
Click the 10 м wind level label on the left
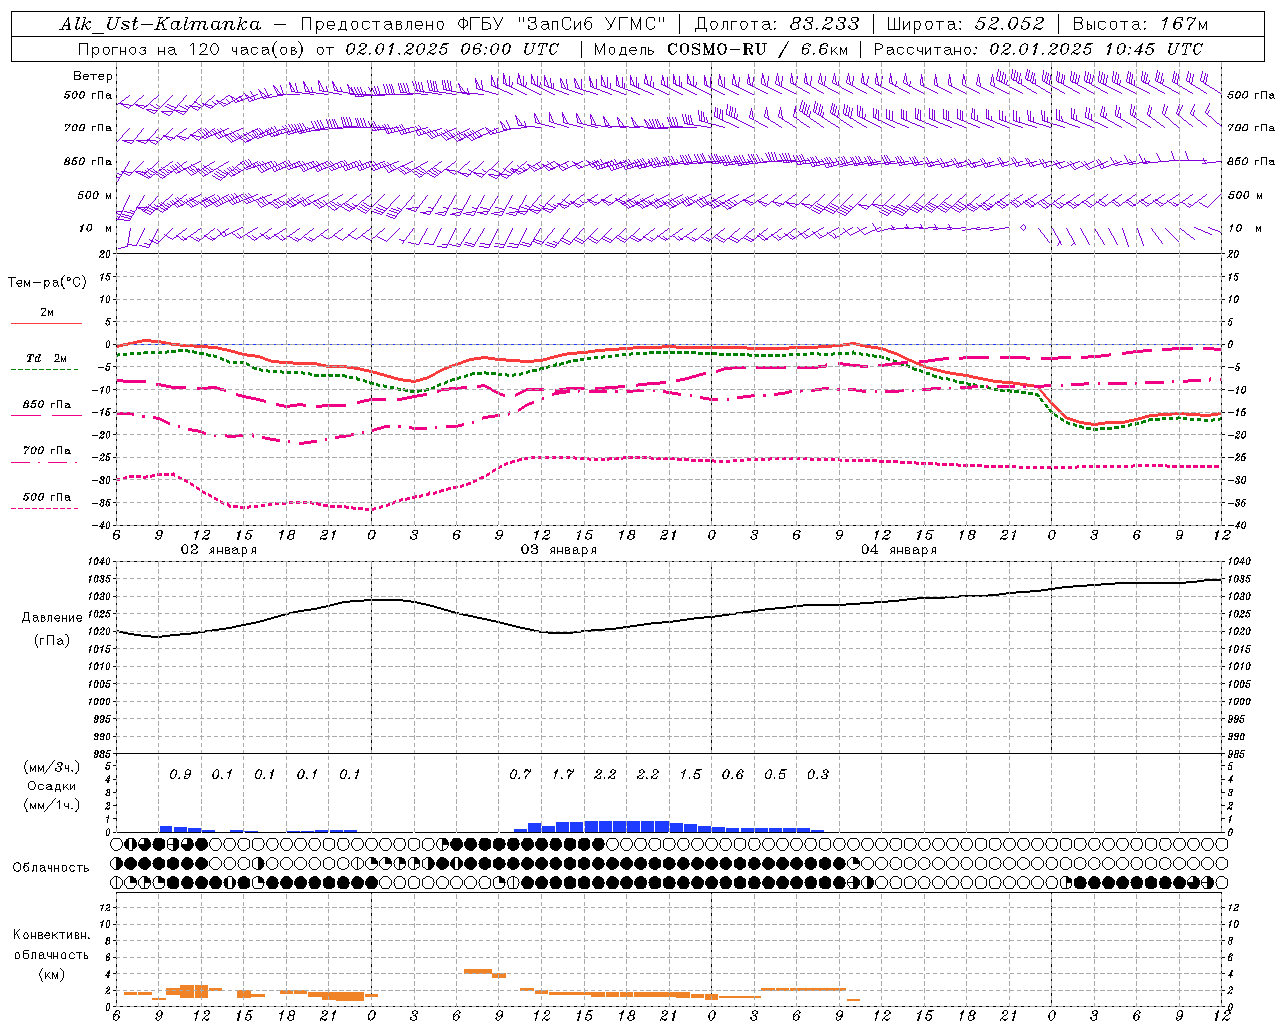(95, 228)
